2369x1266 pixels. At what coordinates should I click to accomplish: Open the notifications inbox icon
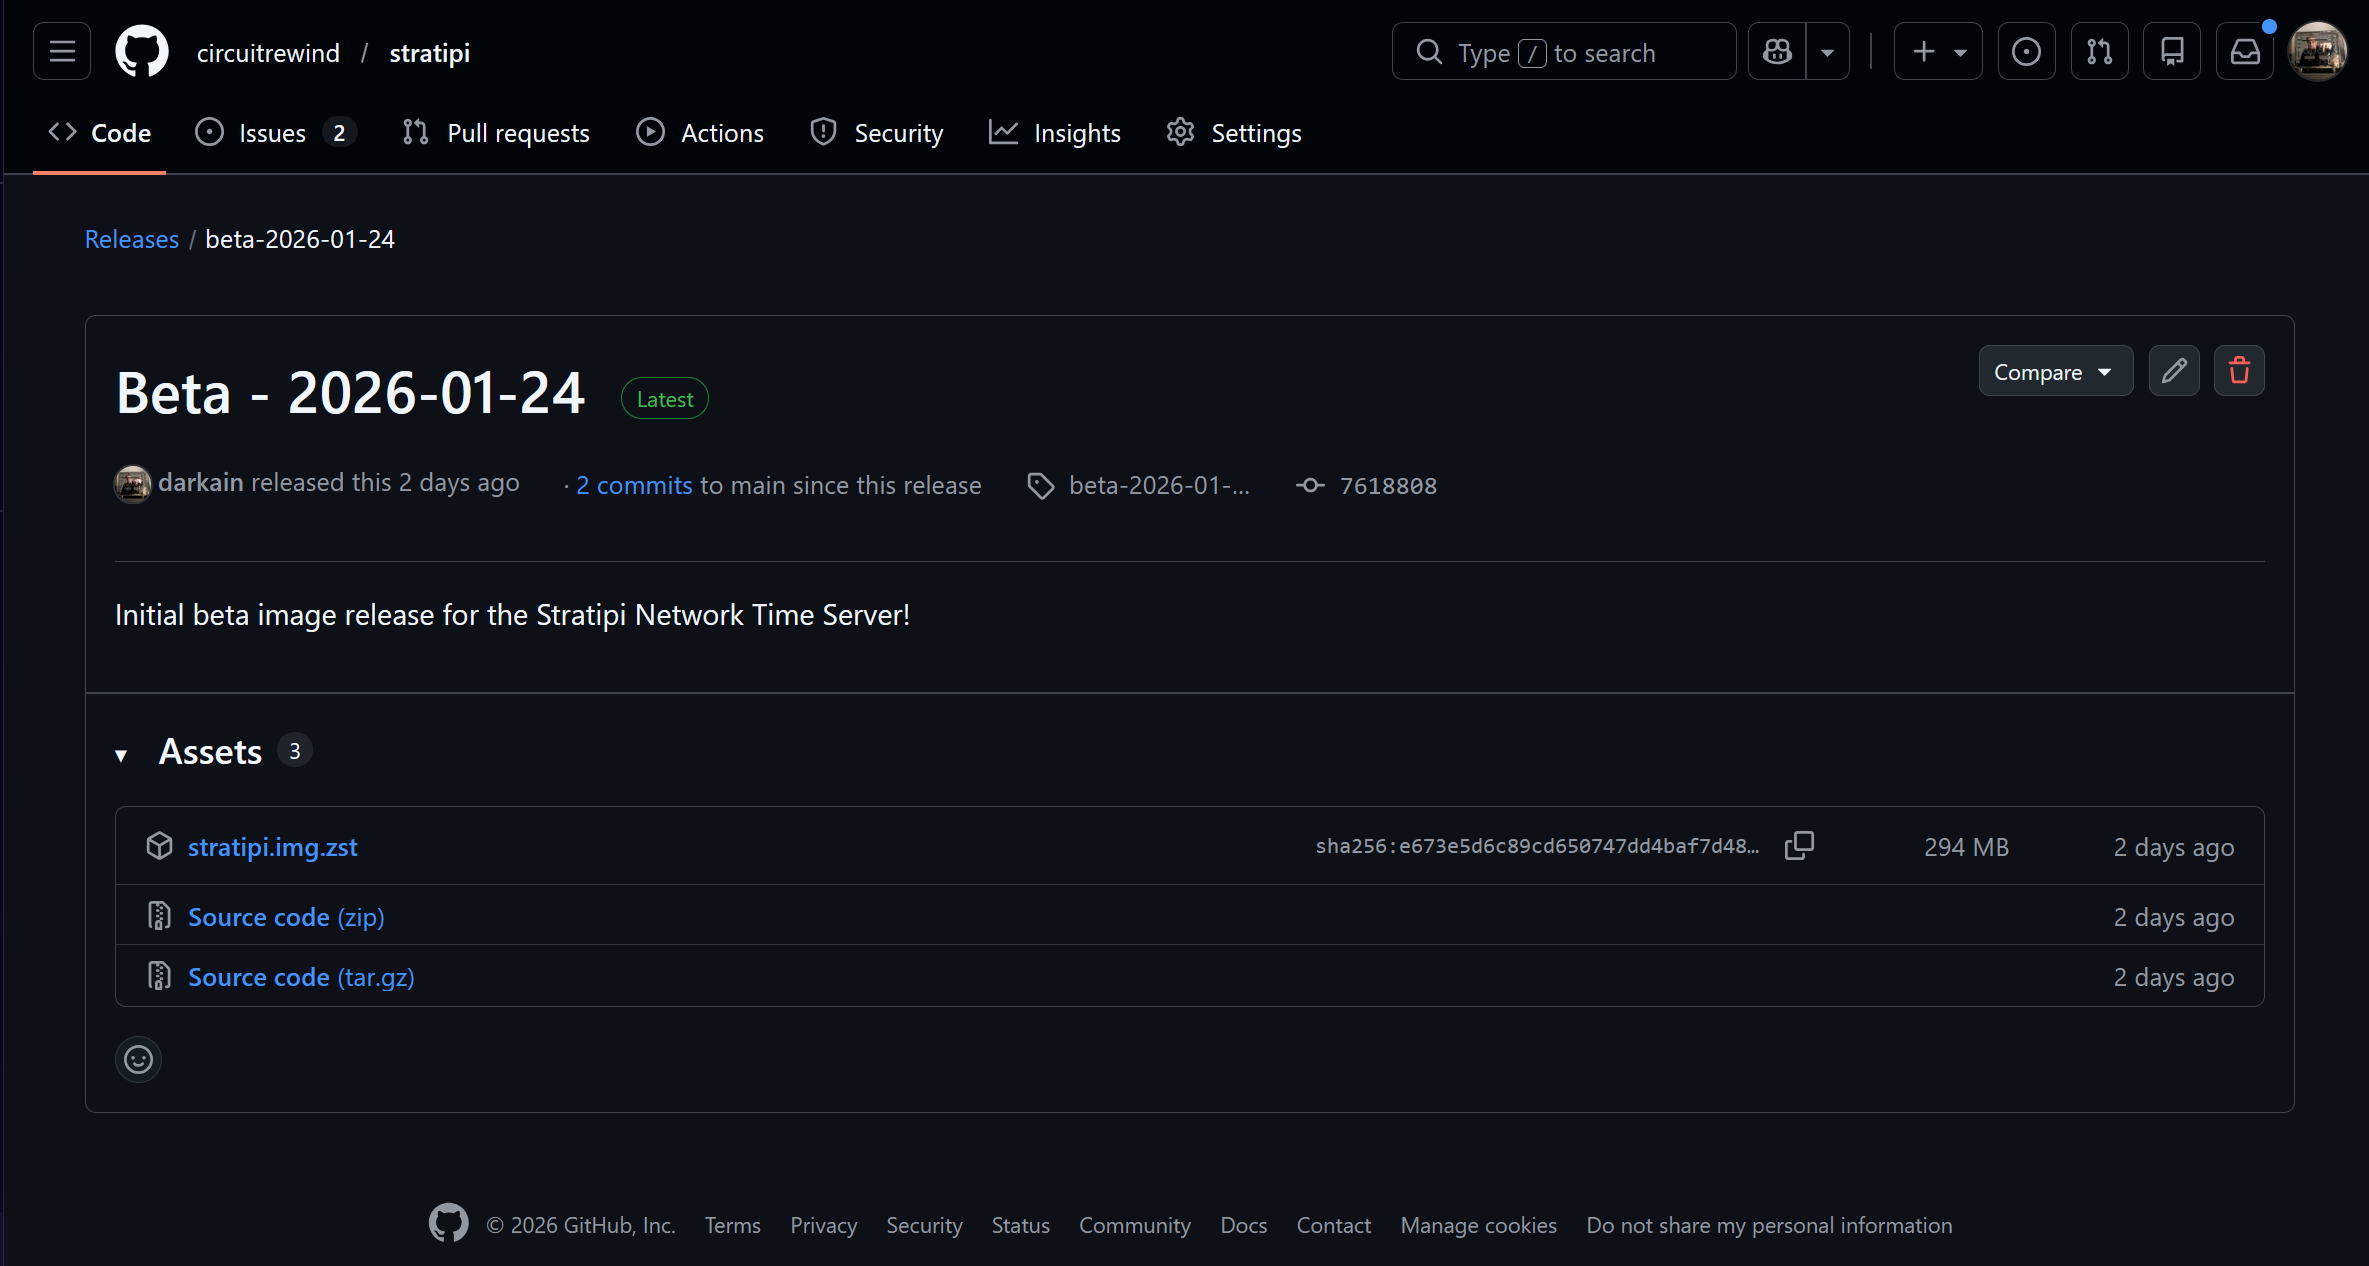(x=2245, y=52)
